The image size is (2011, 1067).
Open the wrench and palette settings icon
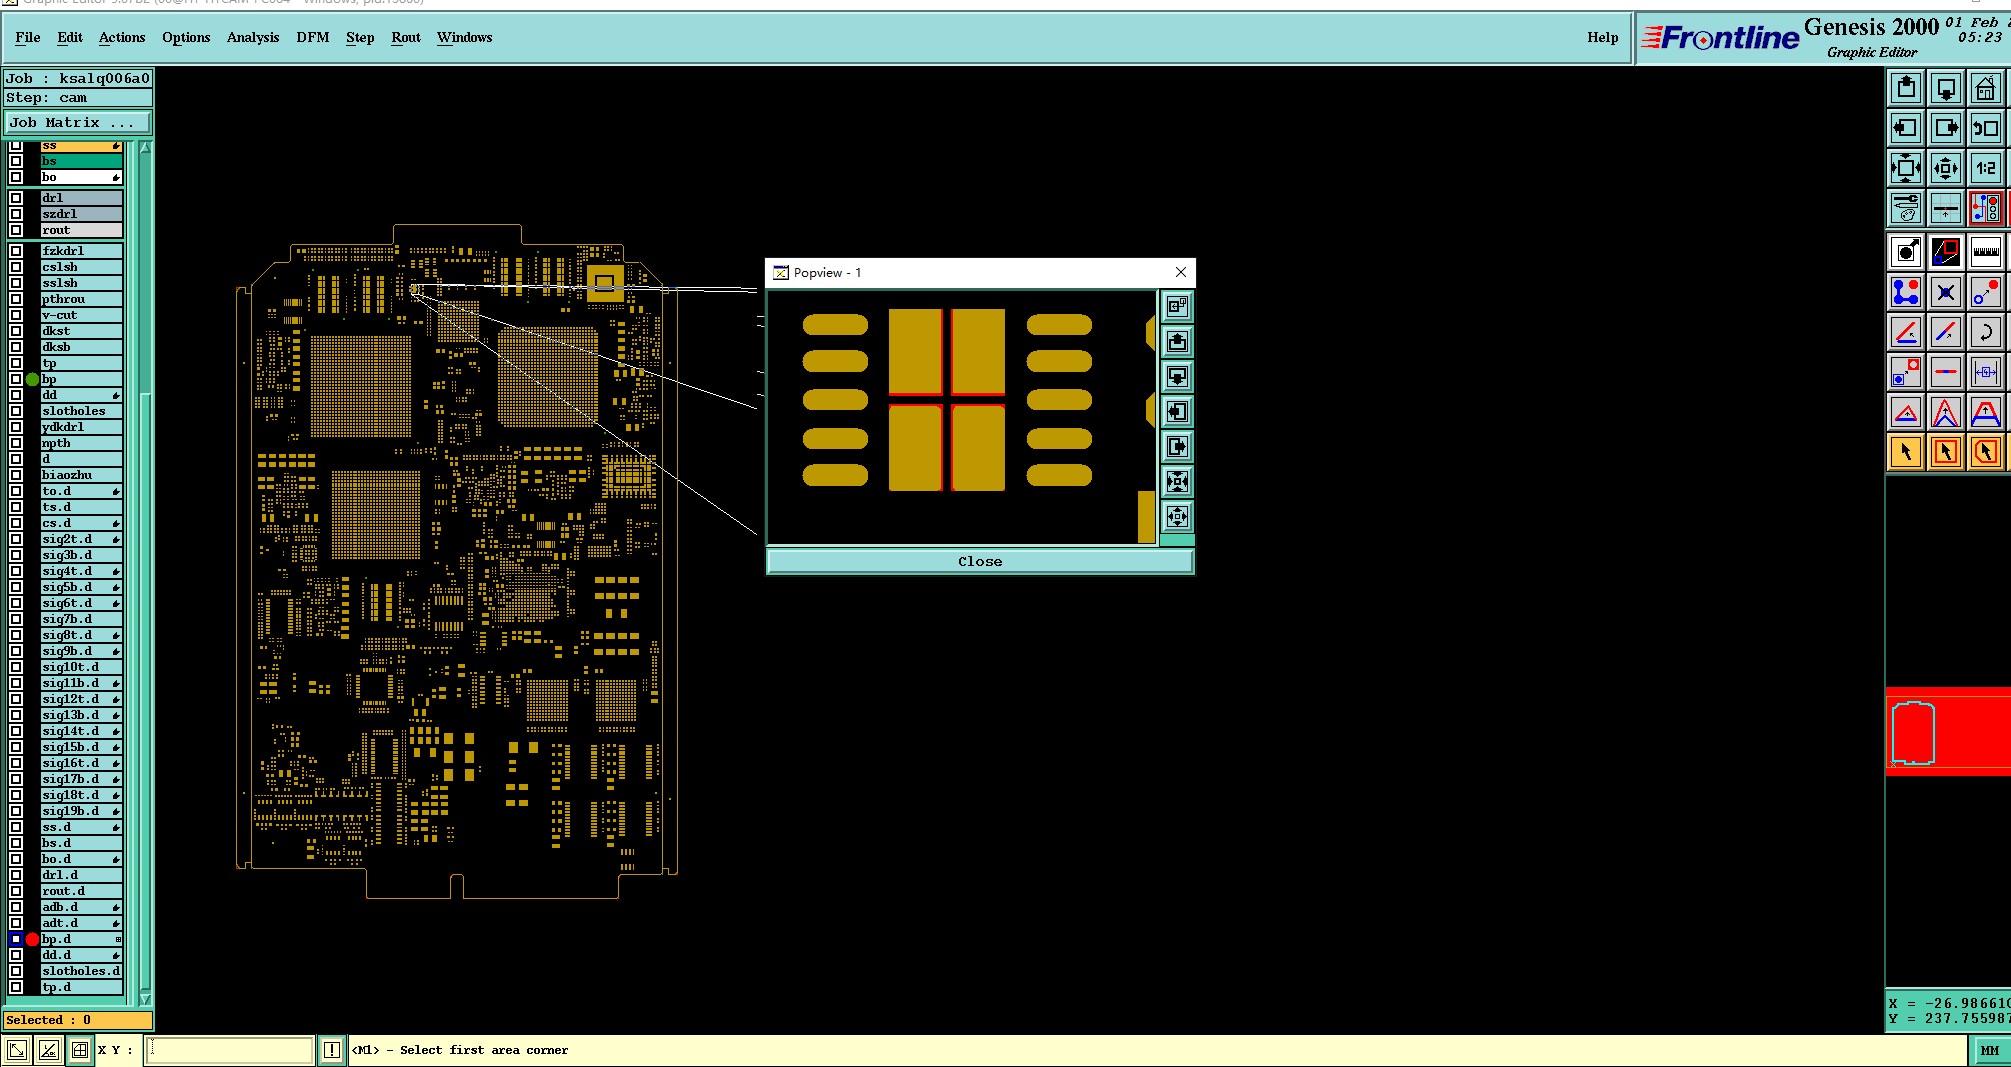click(1906, 208)
